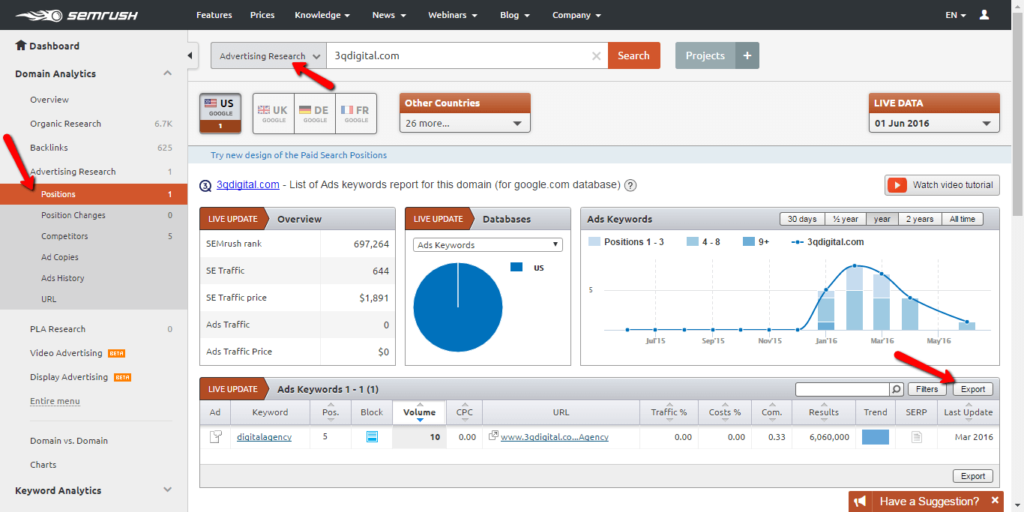The height and width of the screenshot is (512, 1024).
Task: Open the 3qdigital.com link
Action: click(248, 185)
